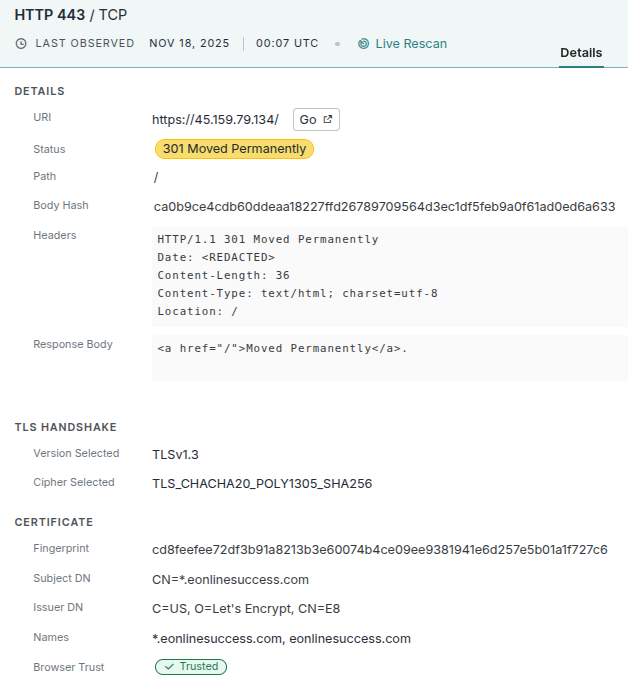Click the 301 Moved Permanently status badge
Screen dimensions: 628x681
pyautogui.click(x=234, y=149)
